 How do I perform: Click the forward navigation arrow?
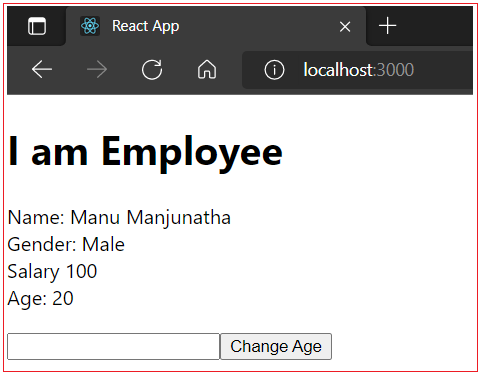pyautogui.click(x=97, y=70)
